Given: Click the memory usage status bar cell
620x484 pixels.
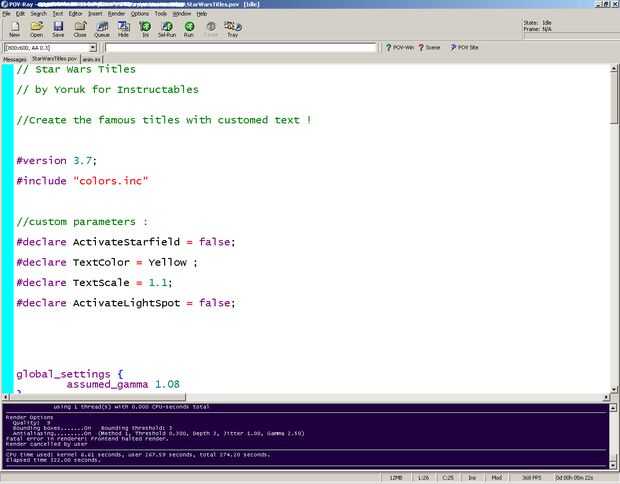Looking at the screenshot, I should pyautogui.click(x=396, y=478).
